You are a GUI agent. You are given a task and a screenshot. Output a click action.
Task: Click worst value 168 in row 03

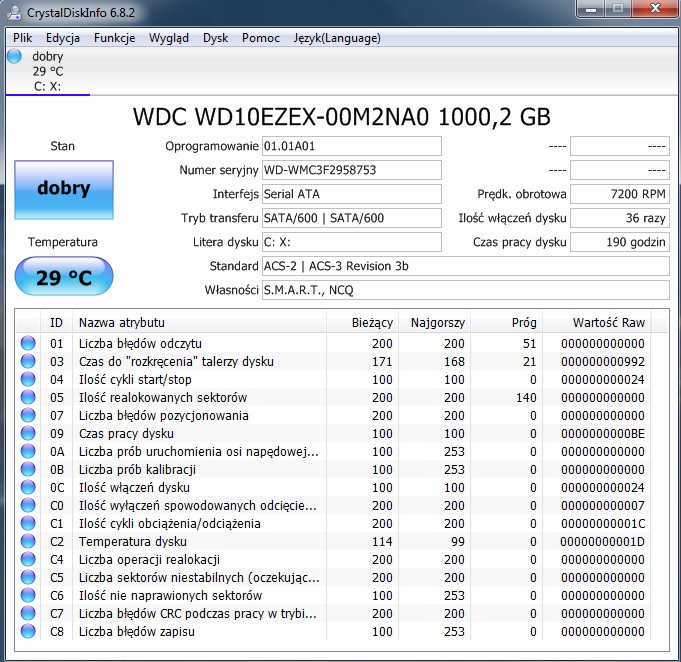point(454,361)
